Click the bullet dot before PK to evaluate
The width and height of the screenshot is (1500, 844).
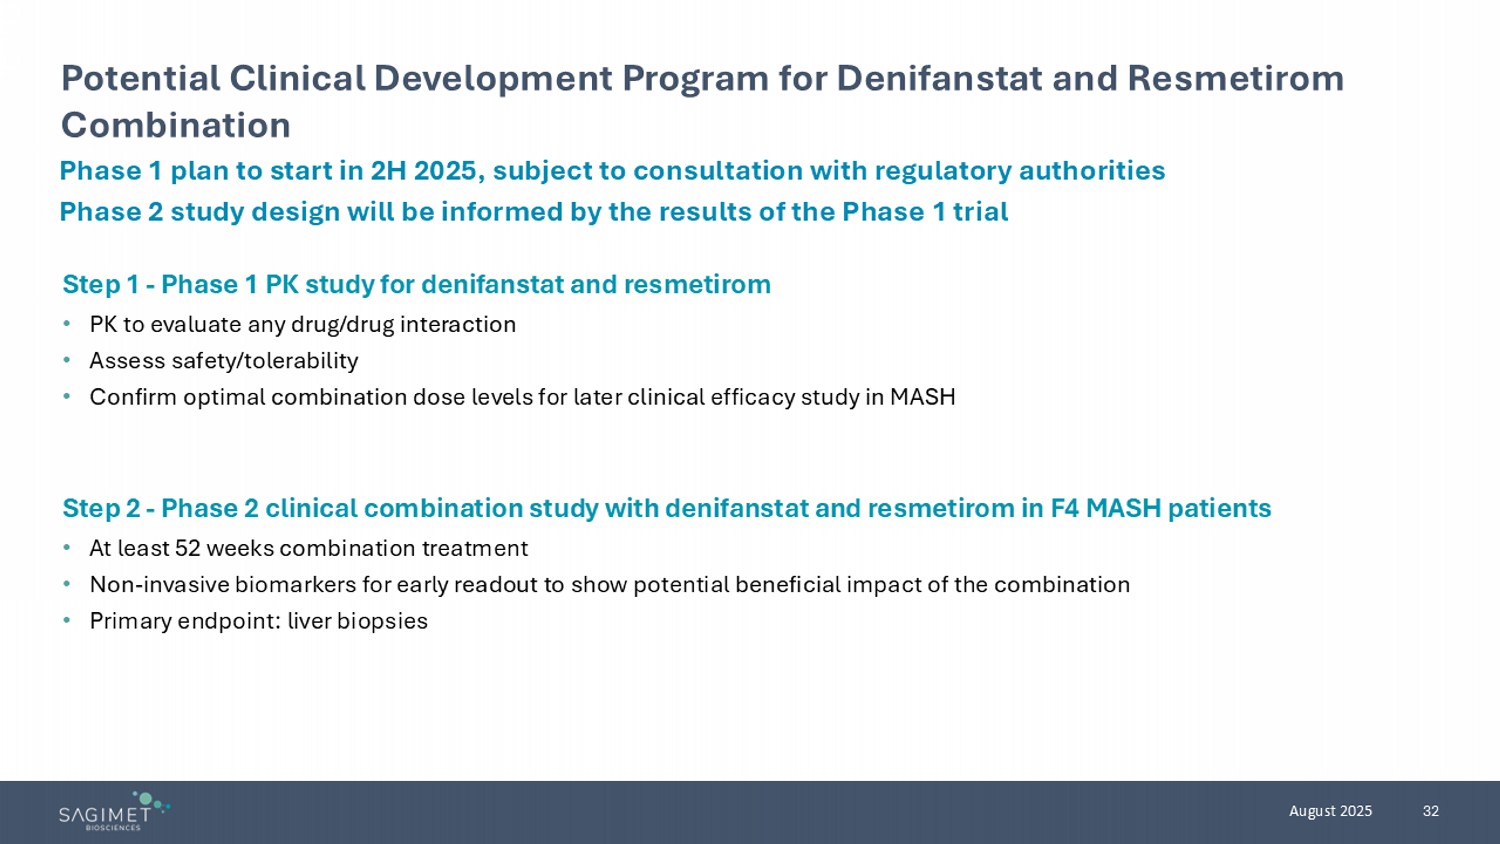point(66,324)
